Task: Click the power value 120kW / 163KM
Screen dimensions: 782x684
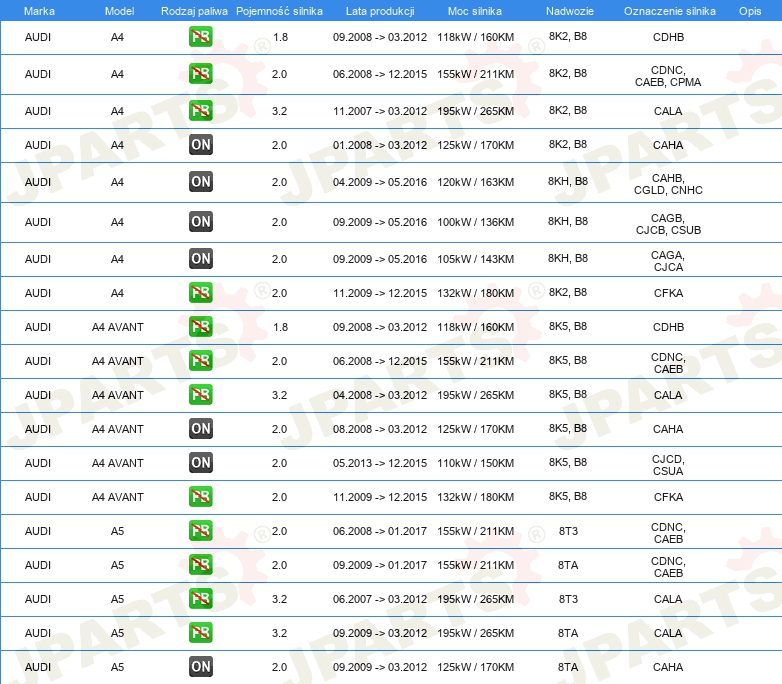Action: (475, 182)
